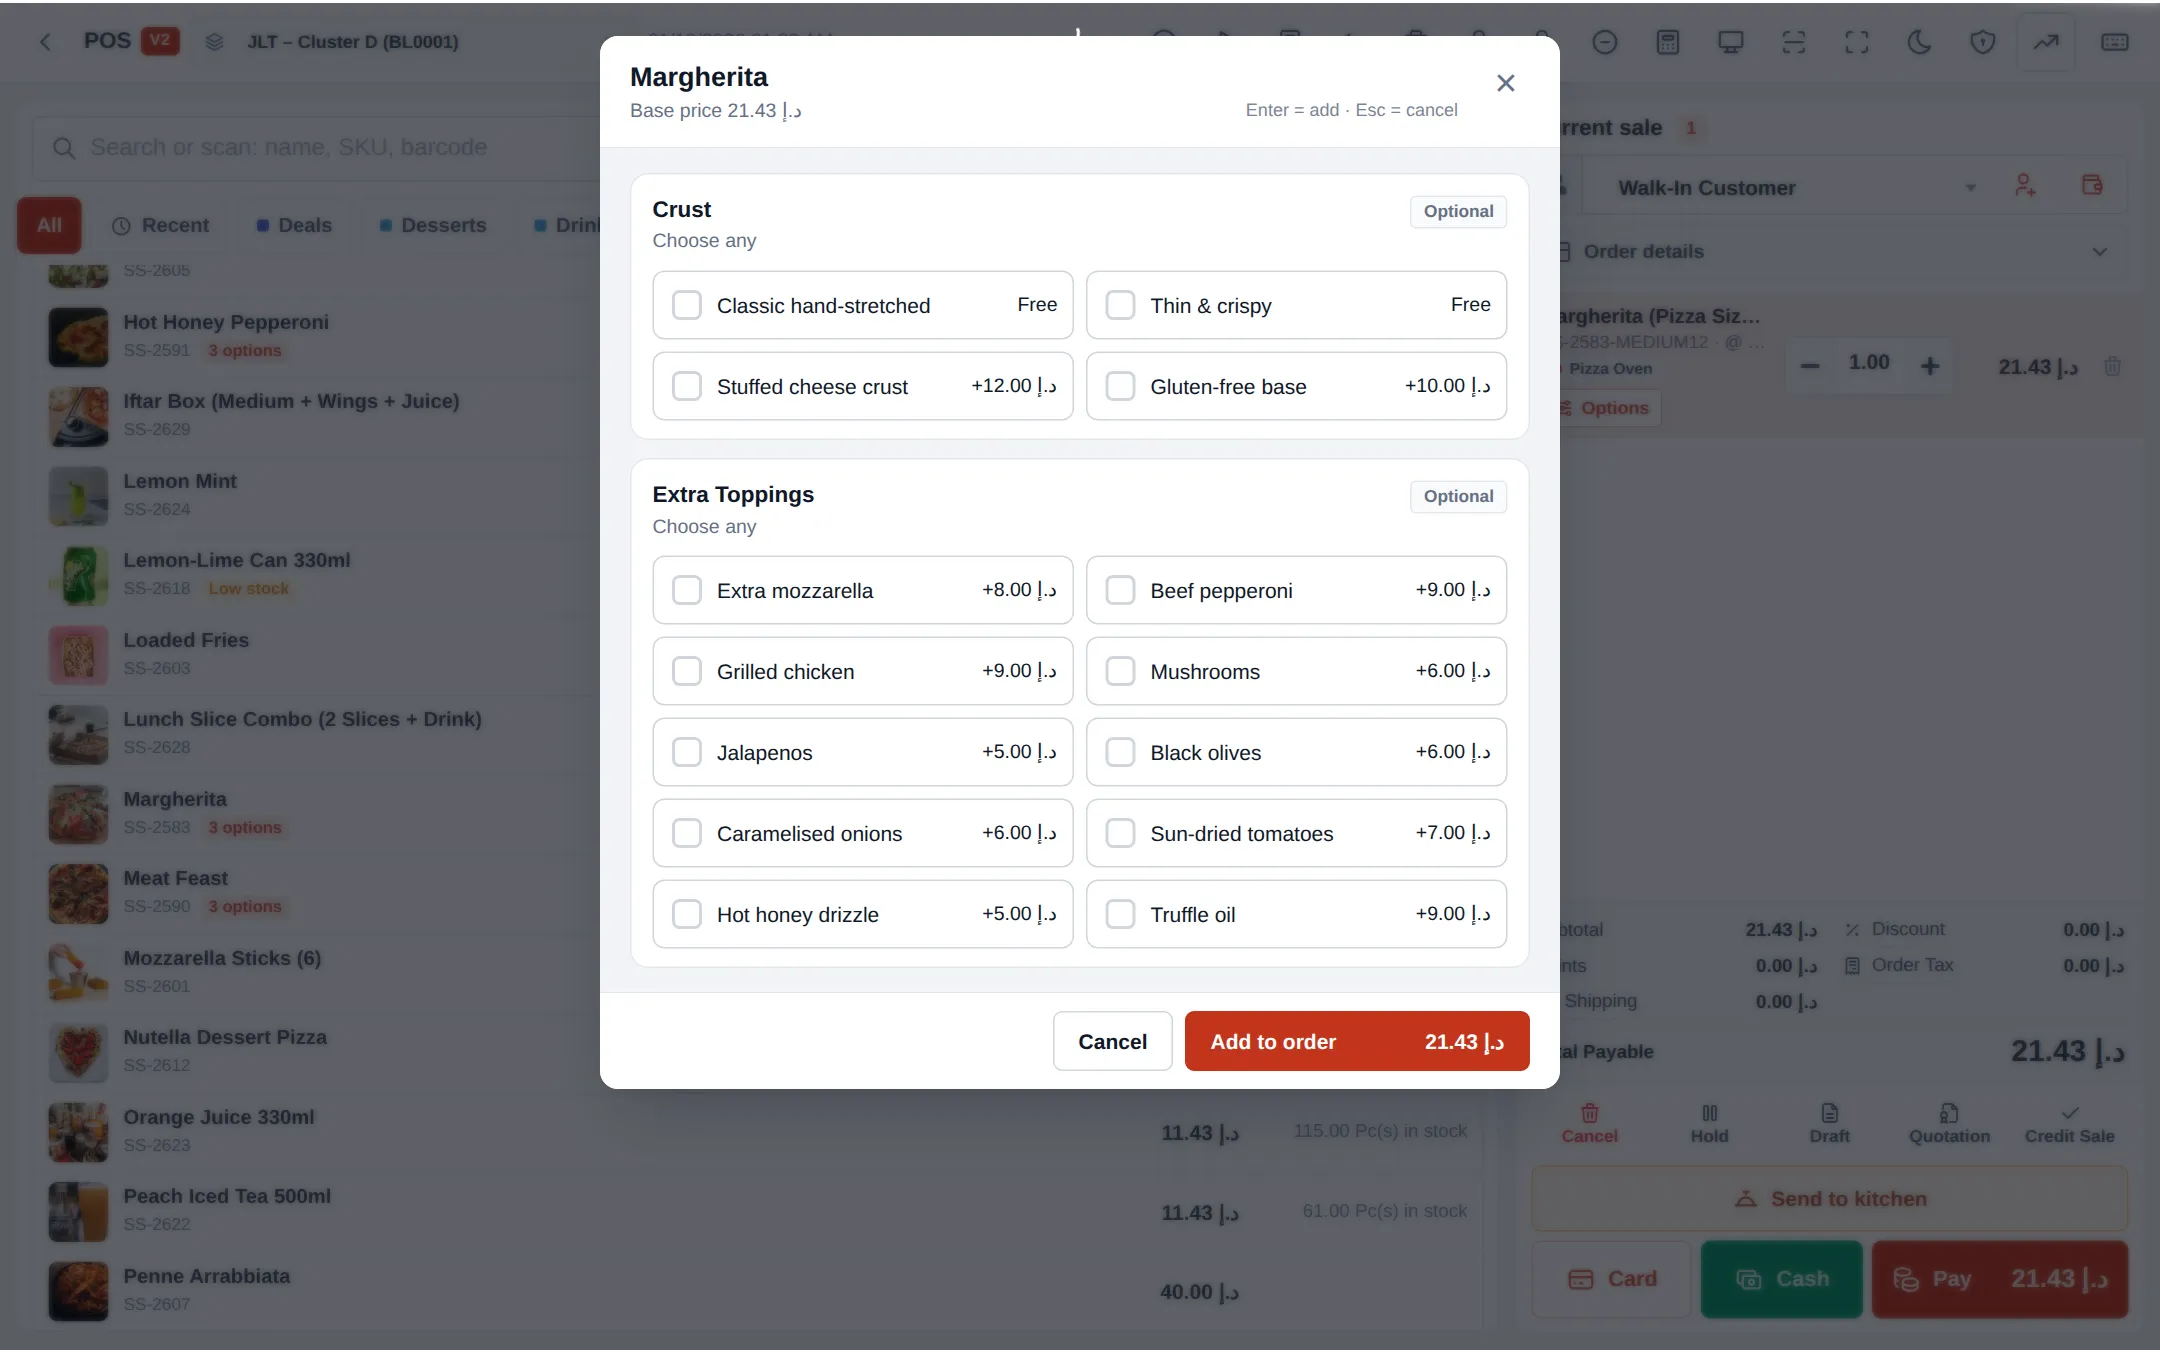Toggle fullscreen mode icon
The image size is (2160, 1350).
(1856, 42)
